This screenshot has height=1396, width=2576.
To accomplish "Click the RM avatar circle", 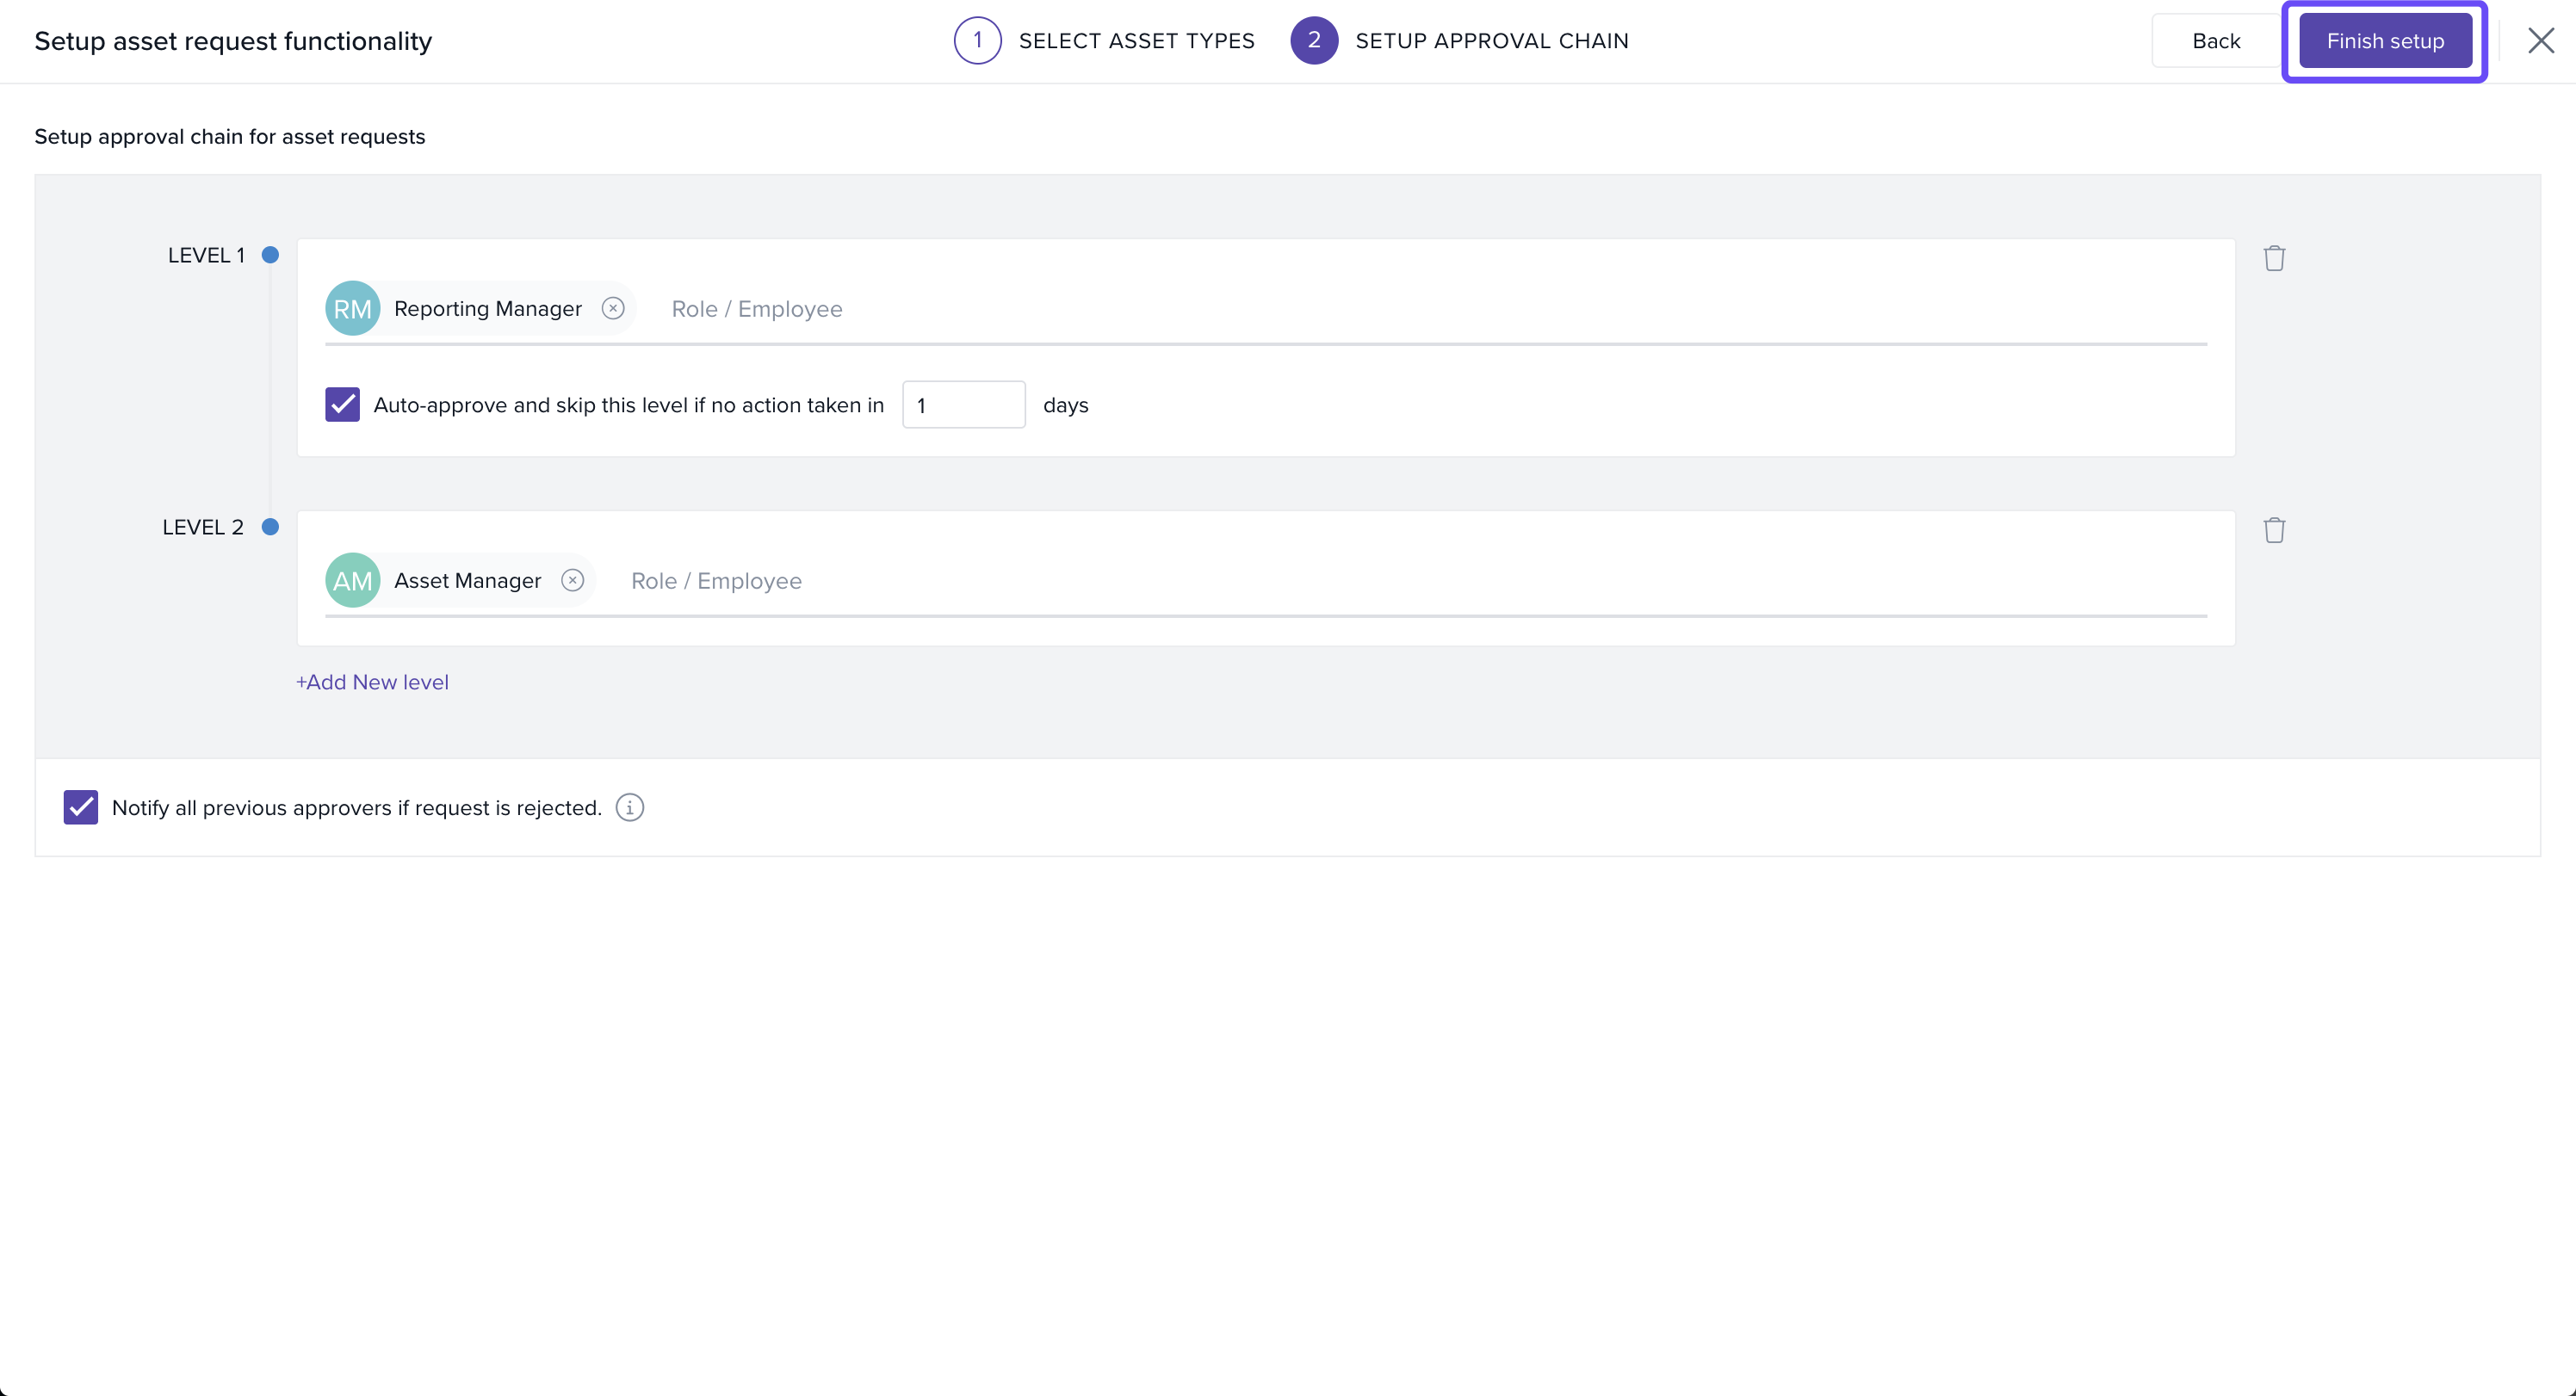I will (352, 308).
